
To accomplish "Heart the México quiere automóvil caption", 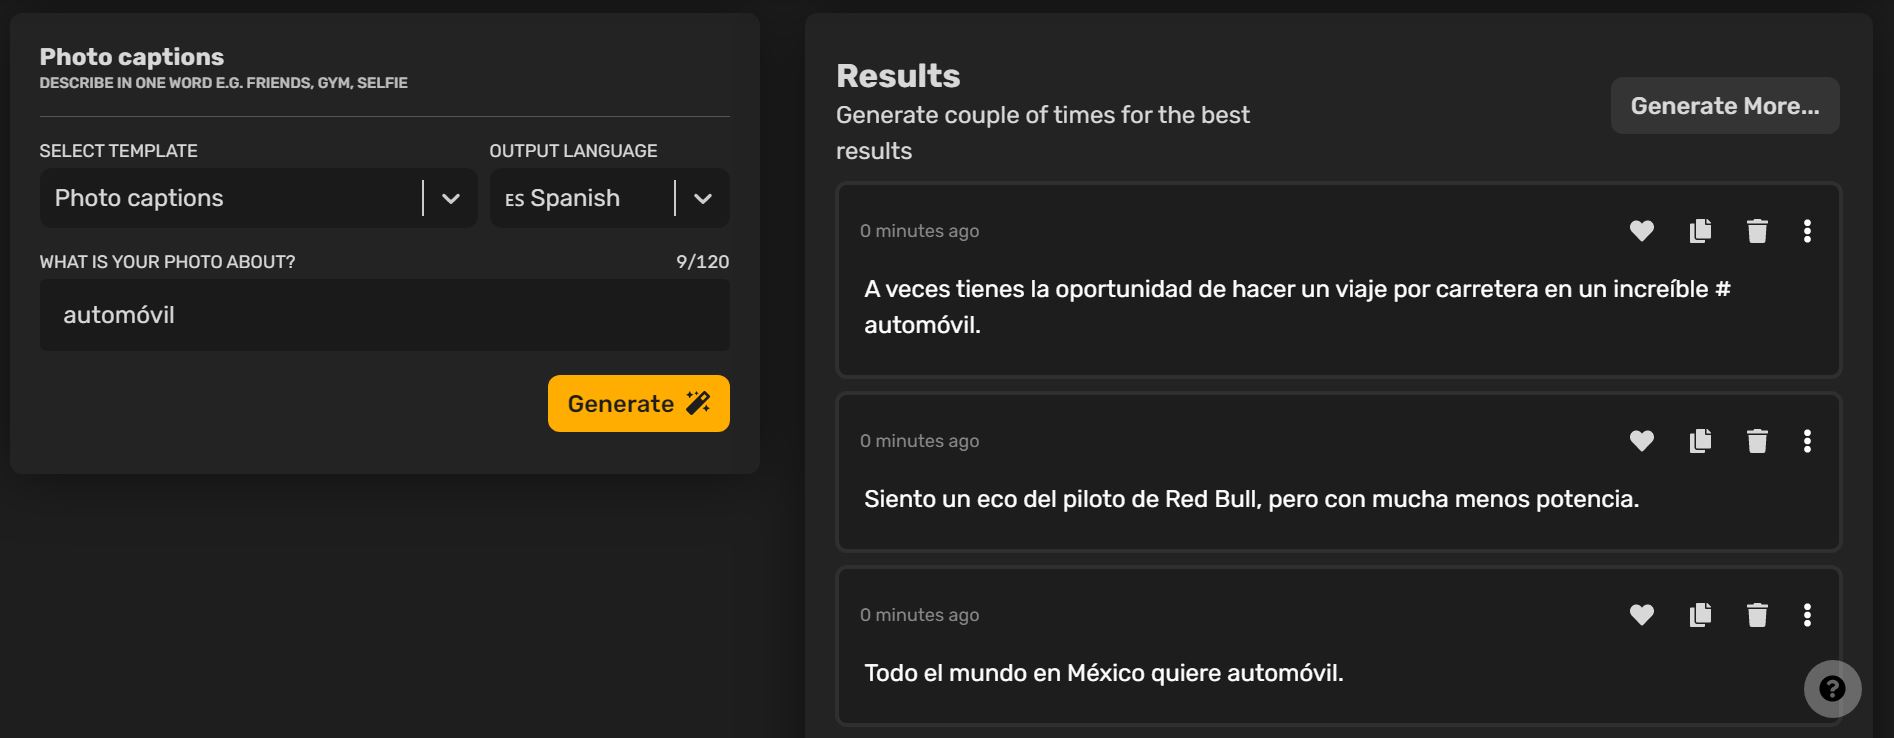I will pyautogui.click(x=1641, y=615).
